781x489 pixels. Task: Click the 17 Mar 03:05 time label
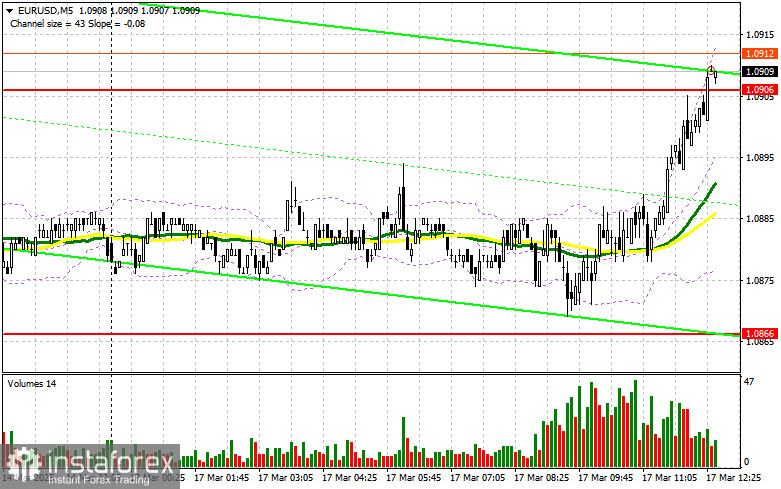tap(285, 478)
